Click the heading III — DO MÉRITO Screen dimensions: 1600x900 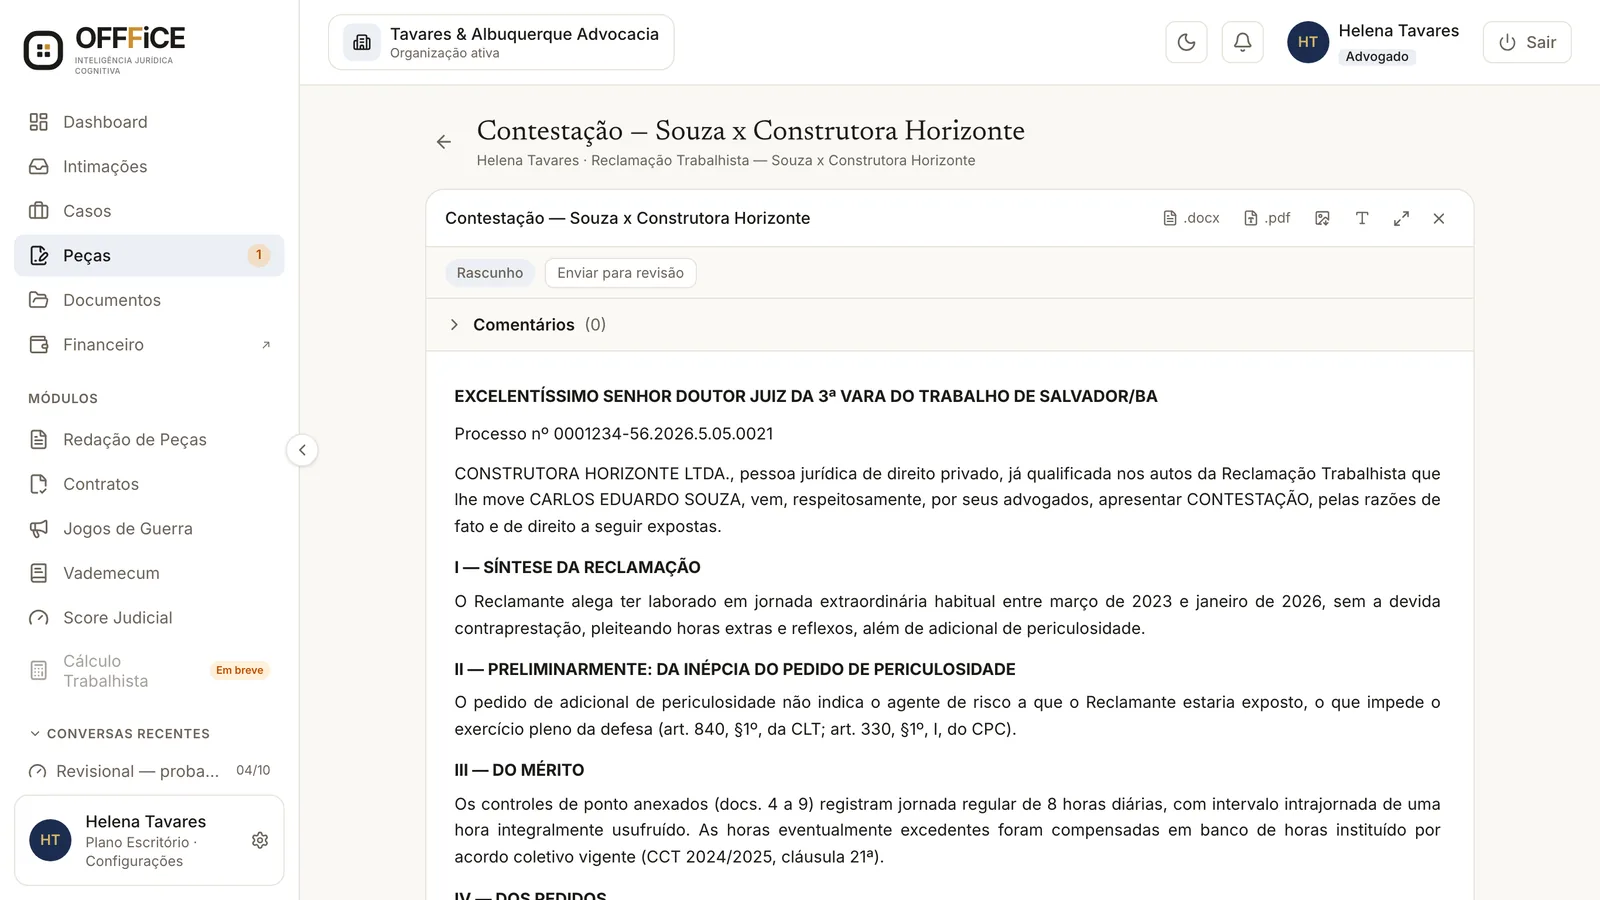tap(519, 770)
